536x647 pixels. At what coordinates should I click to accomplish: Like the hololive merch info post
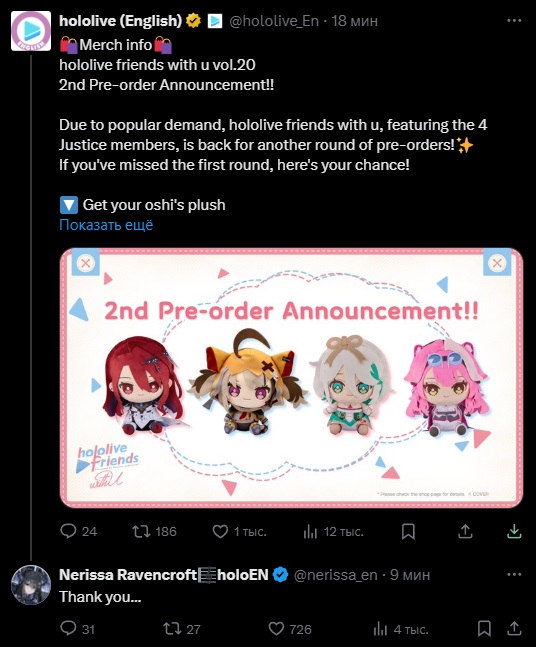click(220, 531)
